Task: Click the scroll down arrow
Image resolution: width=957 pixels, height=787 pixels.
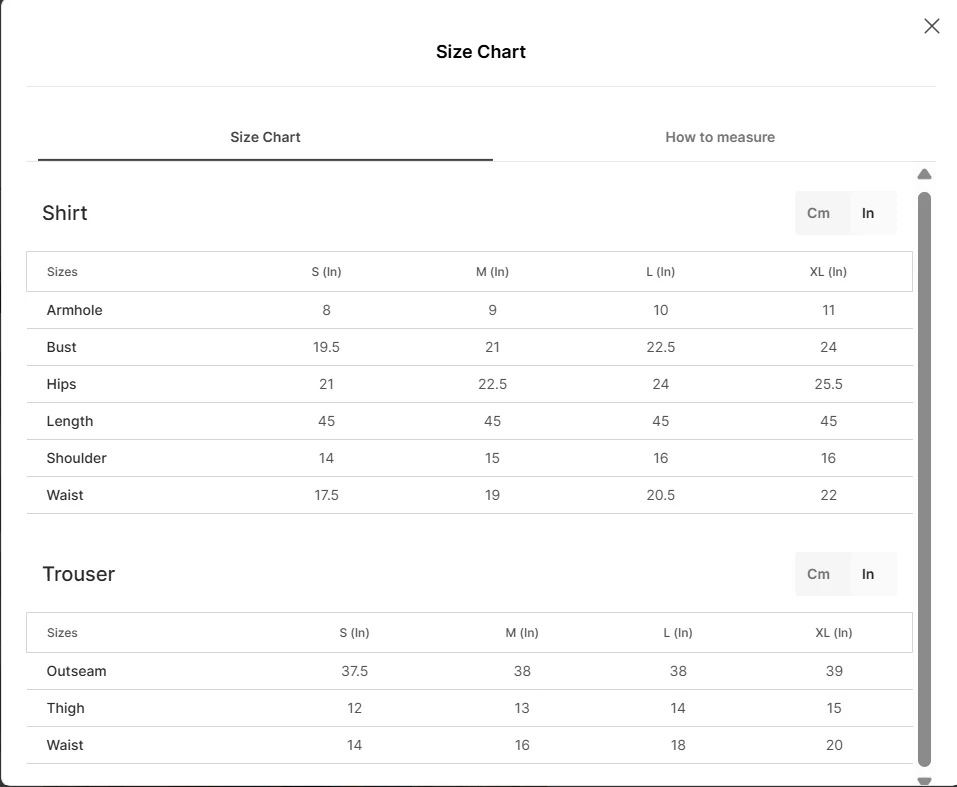Action: point(924,781)
